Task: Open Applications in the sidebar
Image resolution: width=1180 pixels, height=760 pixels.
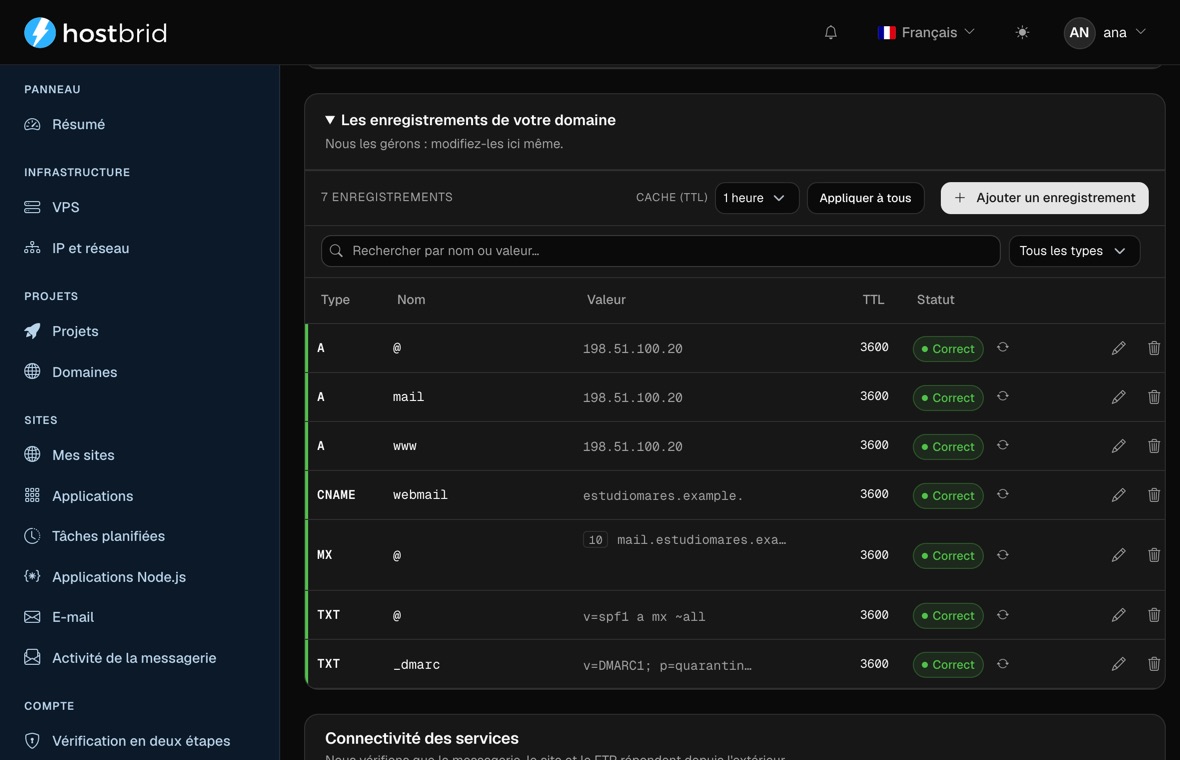Action: [x=79, y=496]
